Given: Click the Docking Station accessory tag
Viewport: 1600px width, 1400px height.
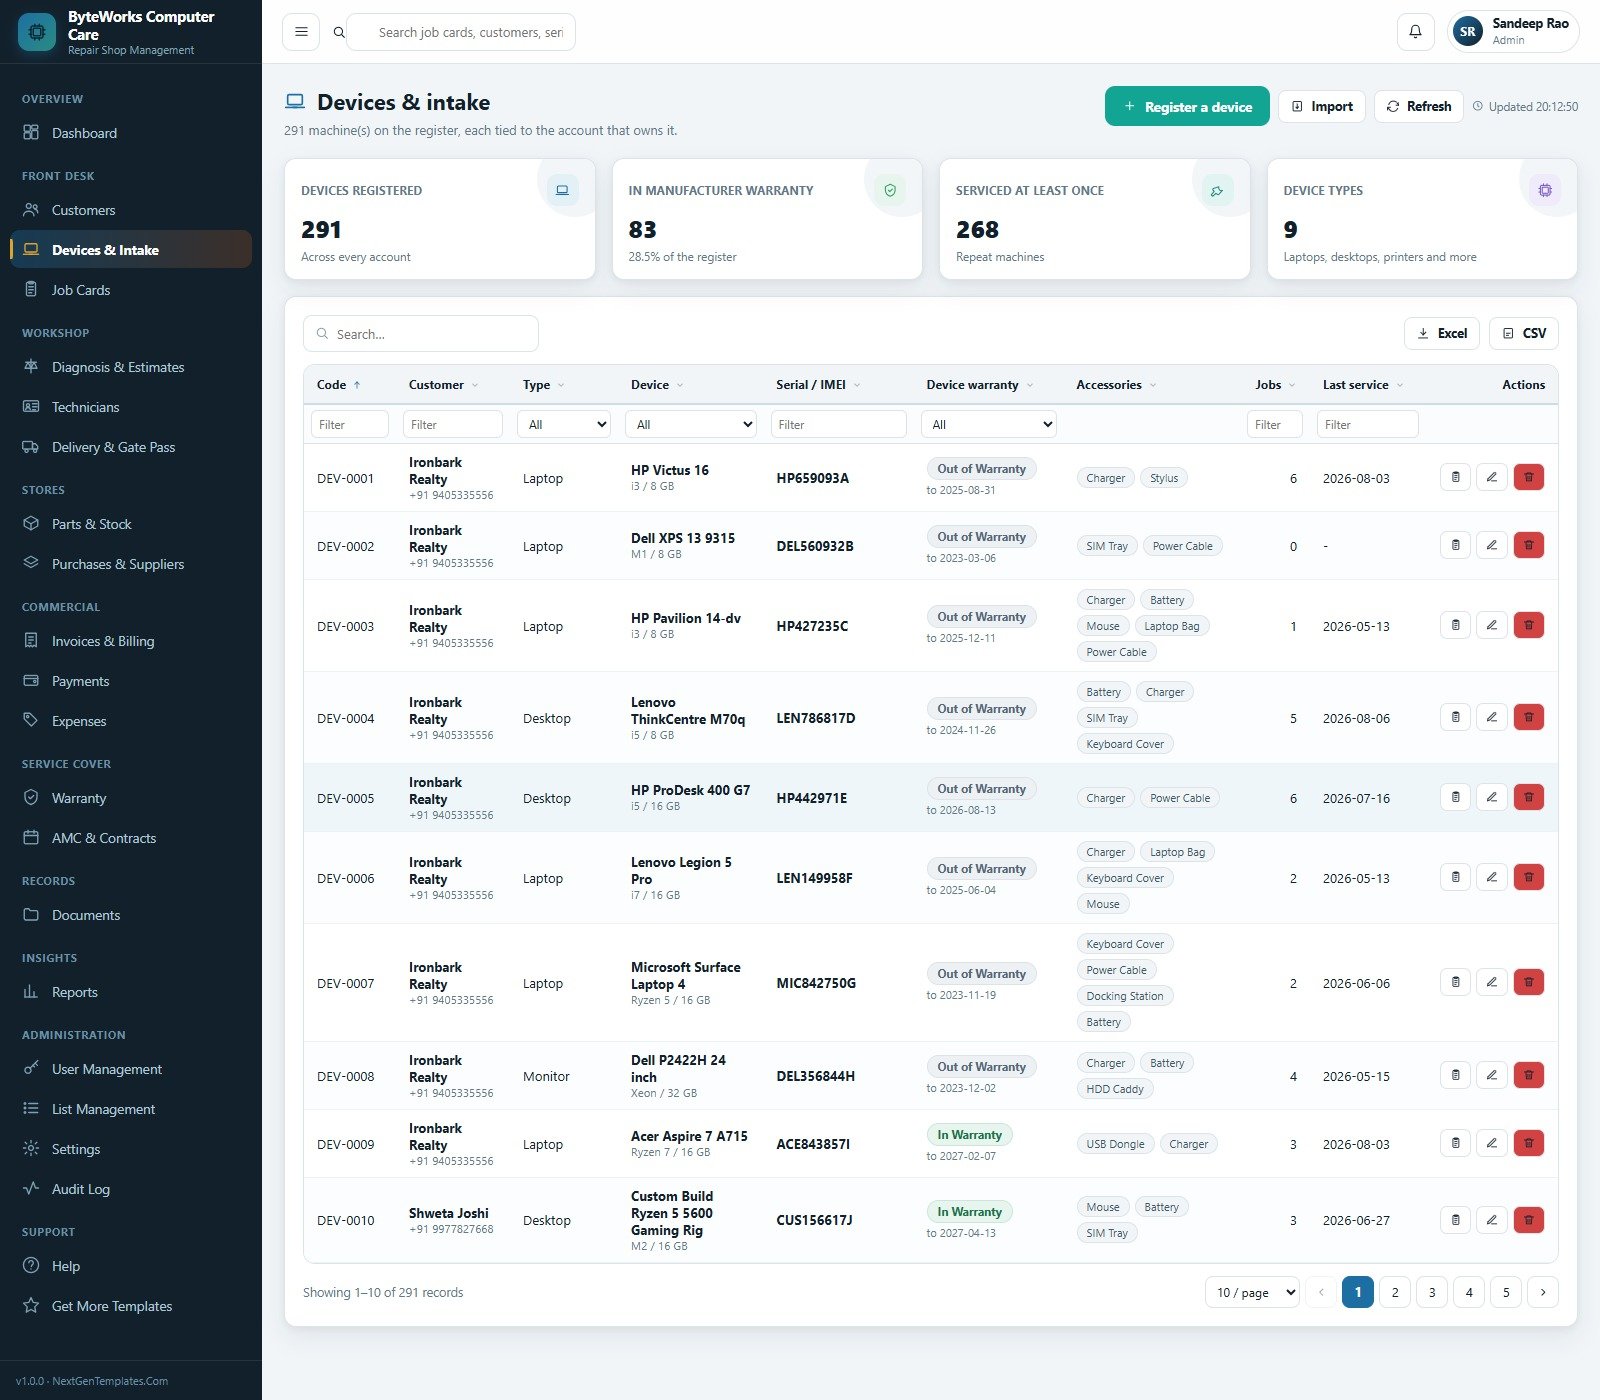Looking at the screenshot, I should coord(1125,996).
